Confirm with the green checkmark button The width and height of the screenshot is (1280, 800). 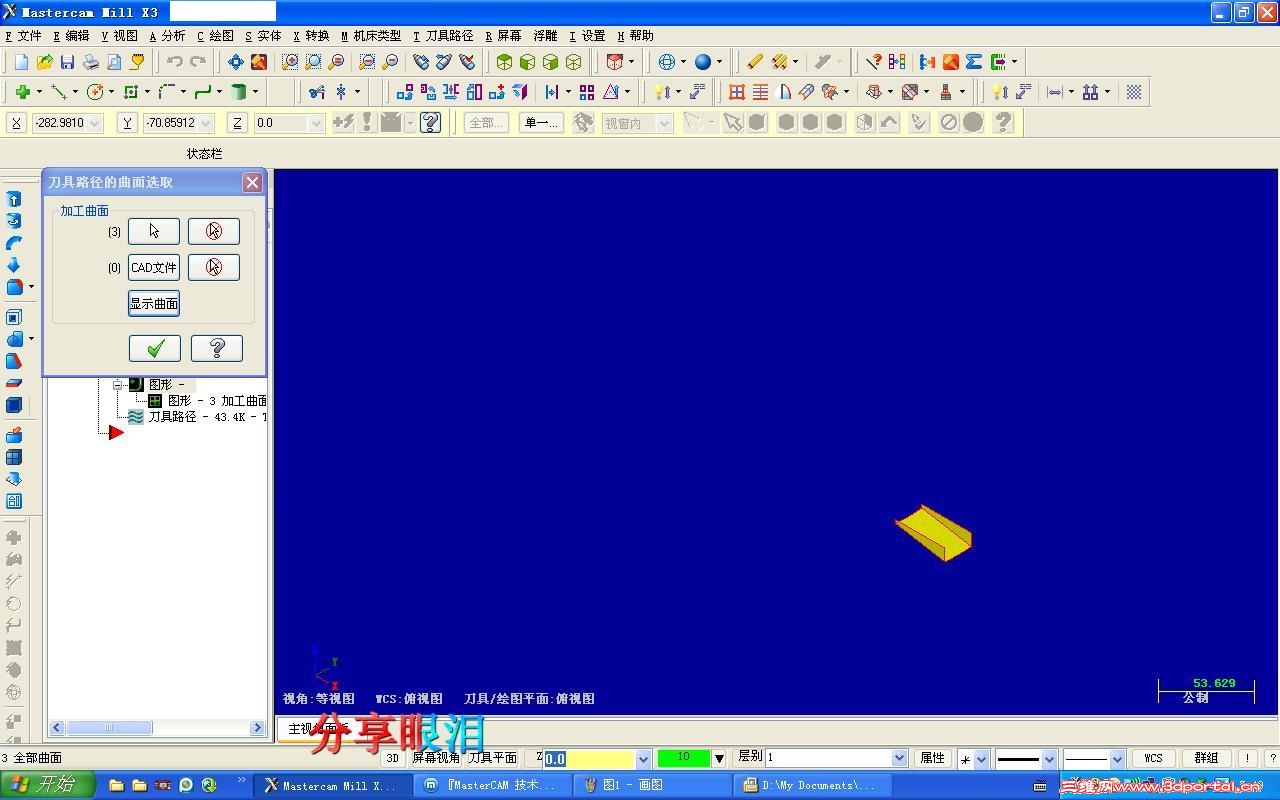coord(155,348)
